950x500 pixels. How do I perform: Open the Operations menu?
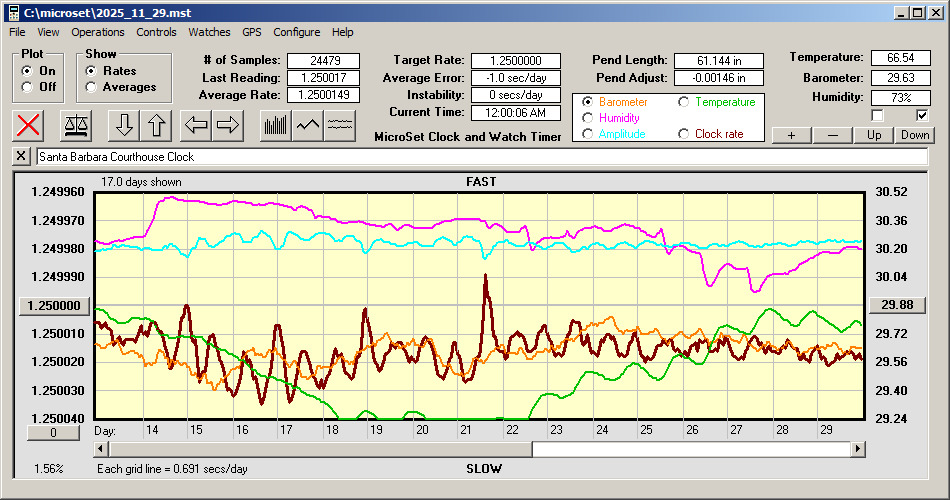click(98, 32)
